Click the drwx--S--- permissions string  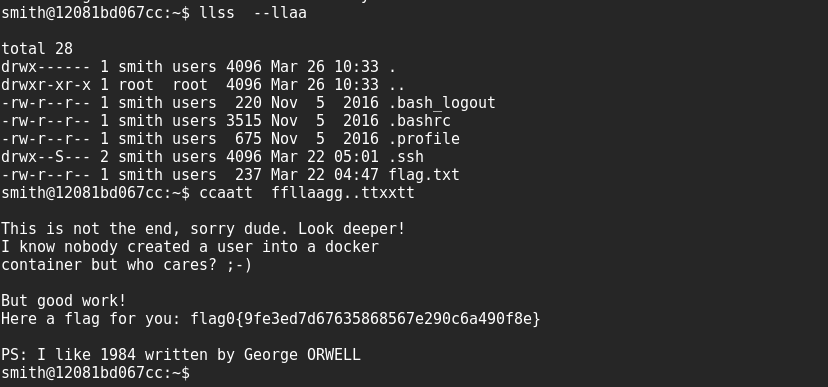[x=46, y=157]
